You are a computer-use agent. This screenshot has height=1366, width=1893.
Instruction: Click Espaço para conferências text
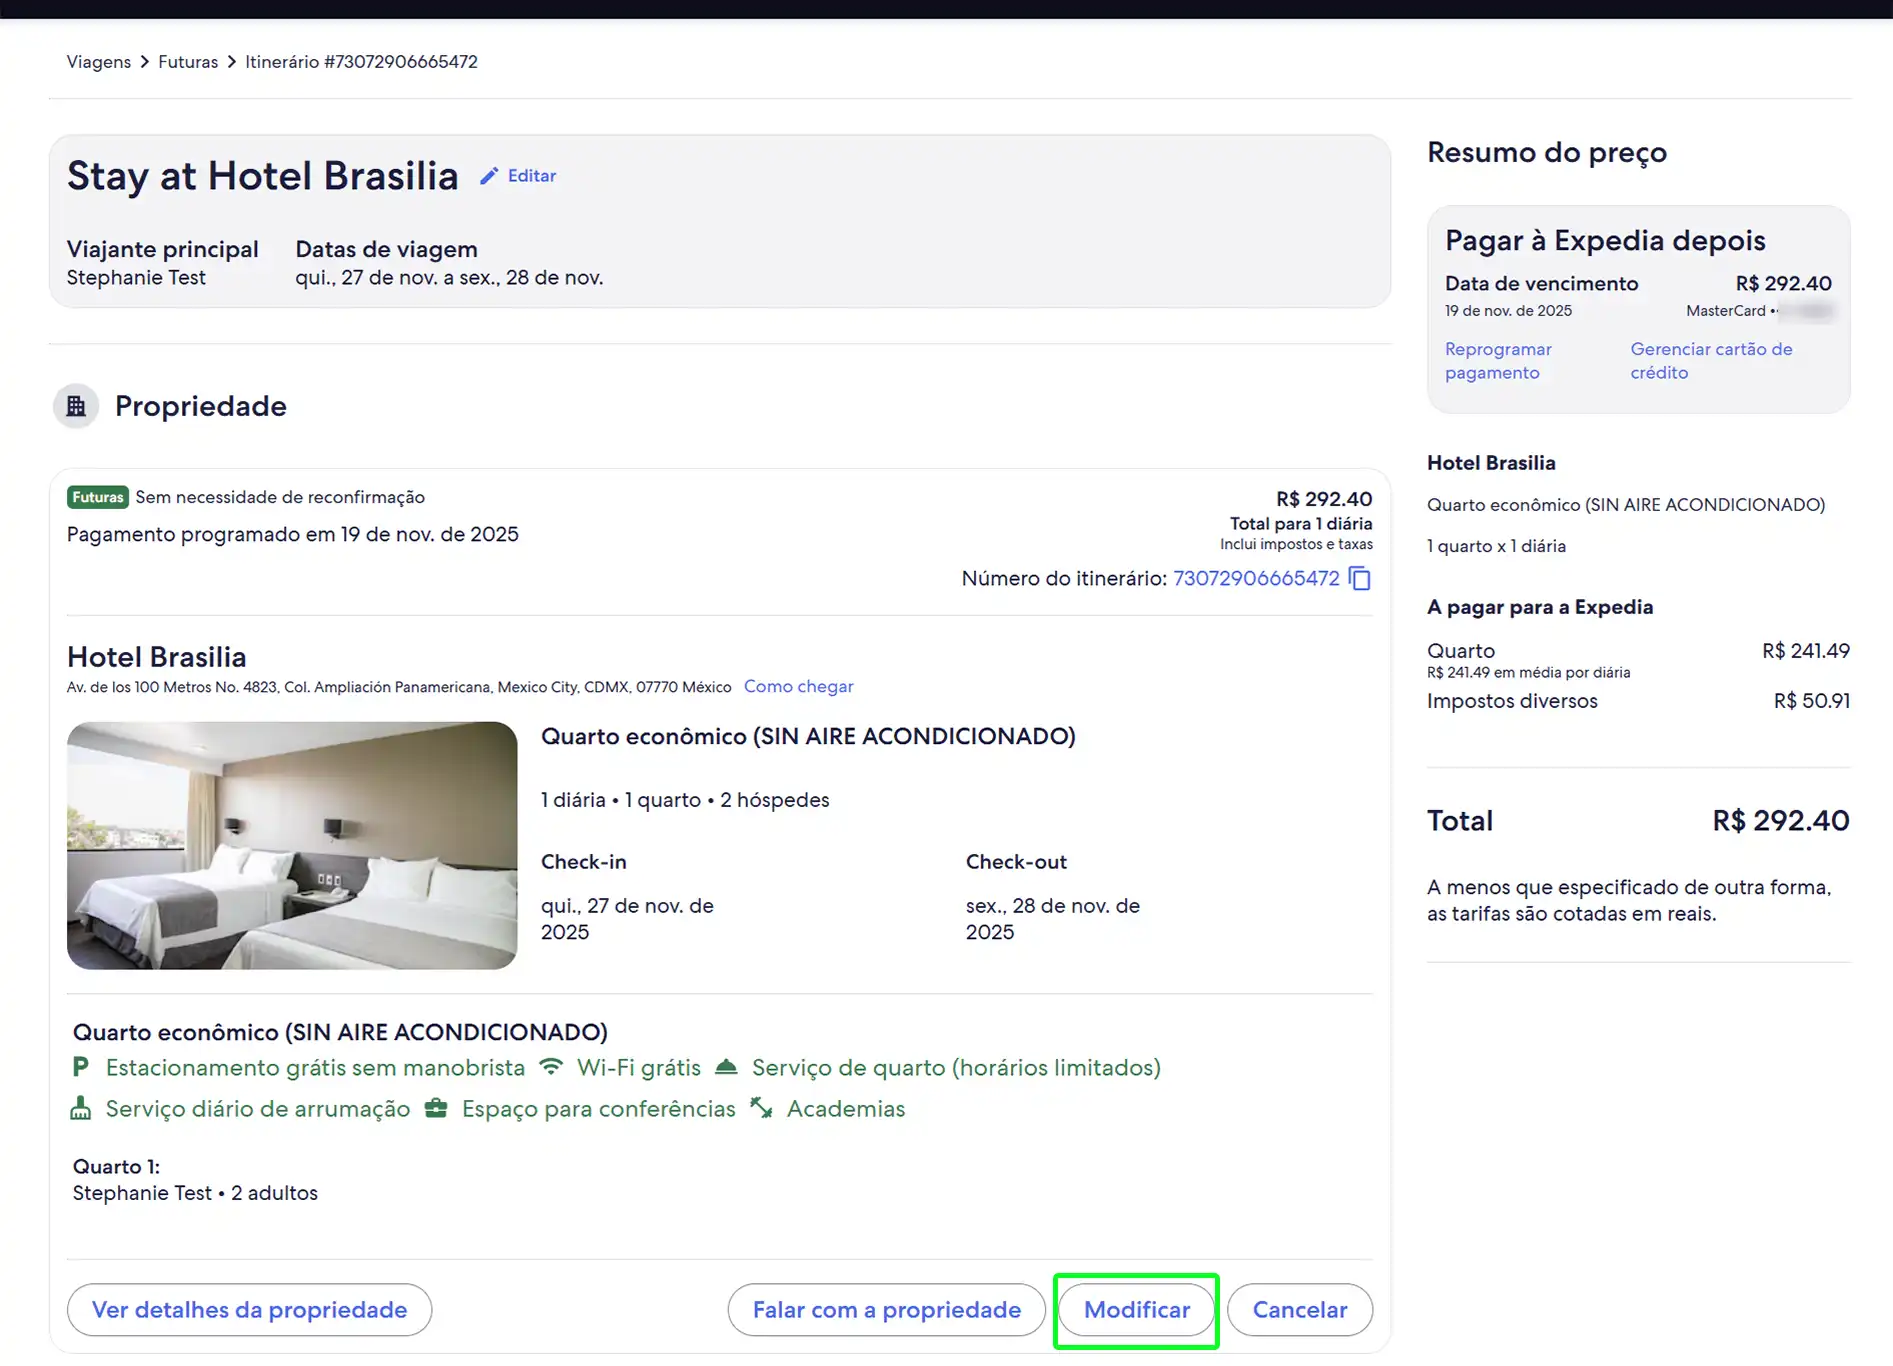pos(598,1109)
